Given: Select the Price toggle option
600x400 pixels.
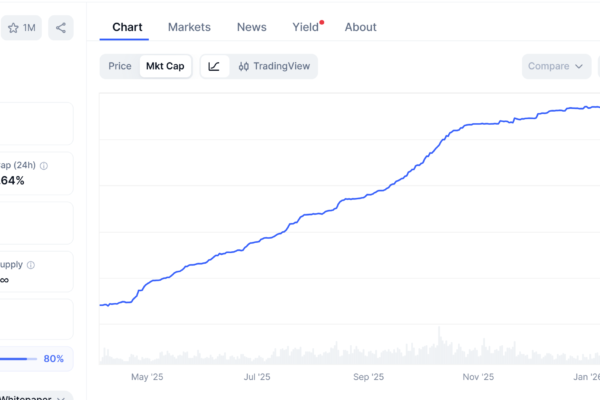Looking at the screenshot, I should (120, 67).
